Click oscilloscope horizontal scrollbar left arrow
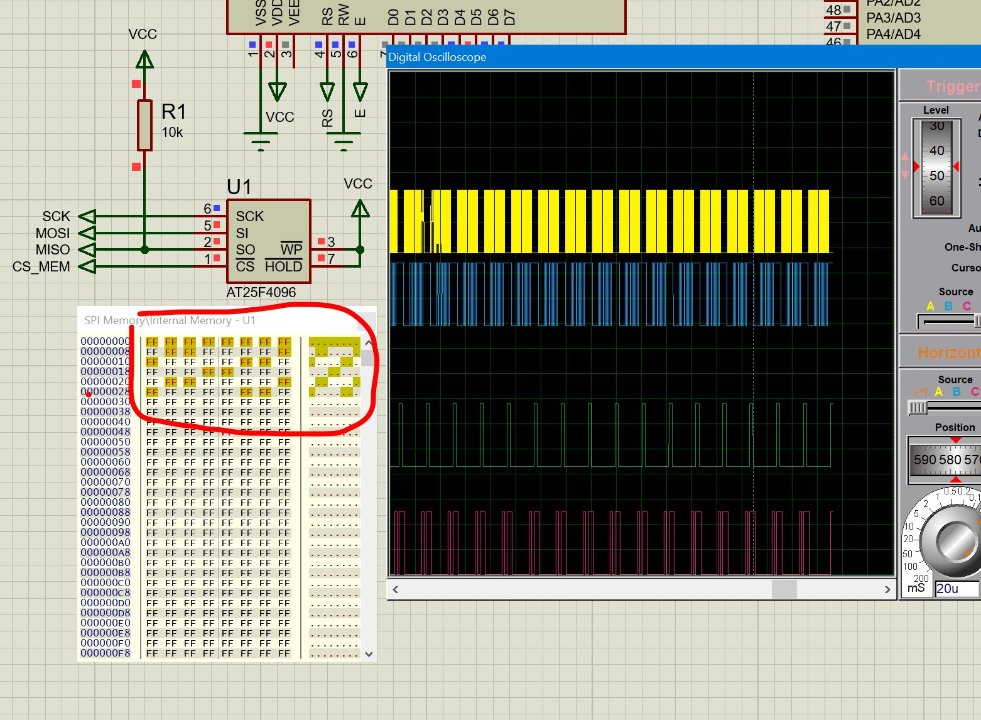Image resolution: width=981 pixels, height=720 pixels. click(x=395, y=589)
